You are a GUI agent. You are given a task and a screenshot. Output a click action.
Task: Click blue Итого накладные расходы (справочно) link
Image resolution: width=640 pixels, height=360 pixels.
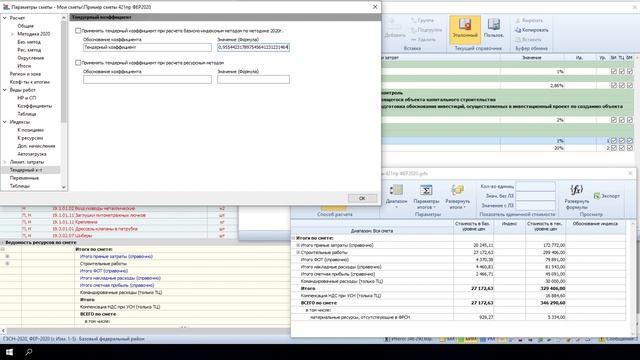point(120,278)
